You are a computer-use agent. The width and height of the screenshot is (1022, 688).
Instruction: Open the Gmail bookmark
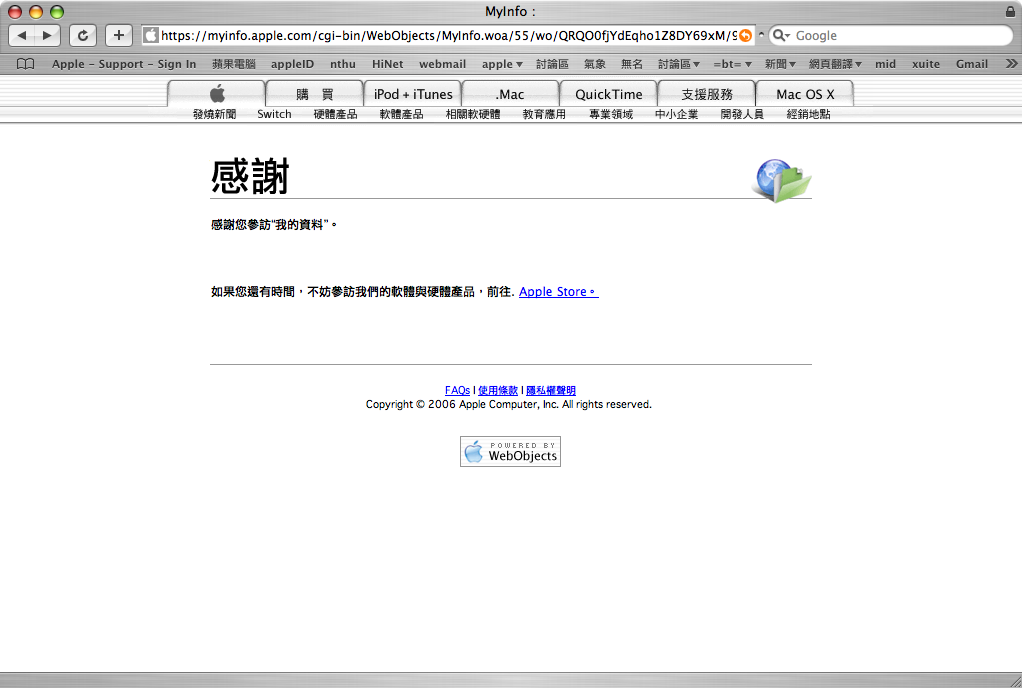point(972,64)
